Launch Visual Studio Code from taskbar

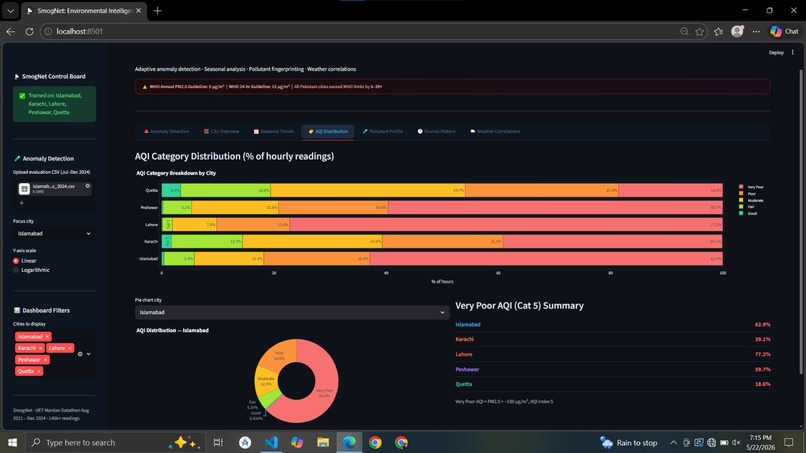tap(271, 442)
